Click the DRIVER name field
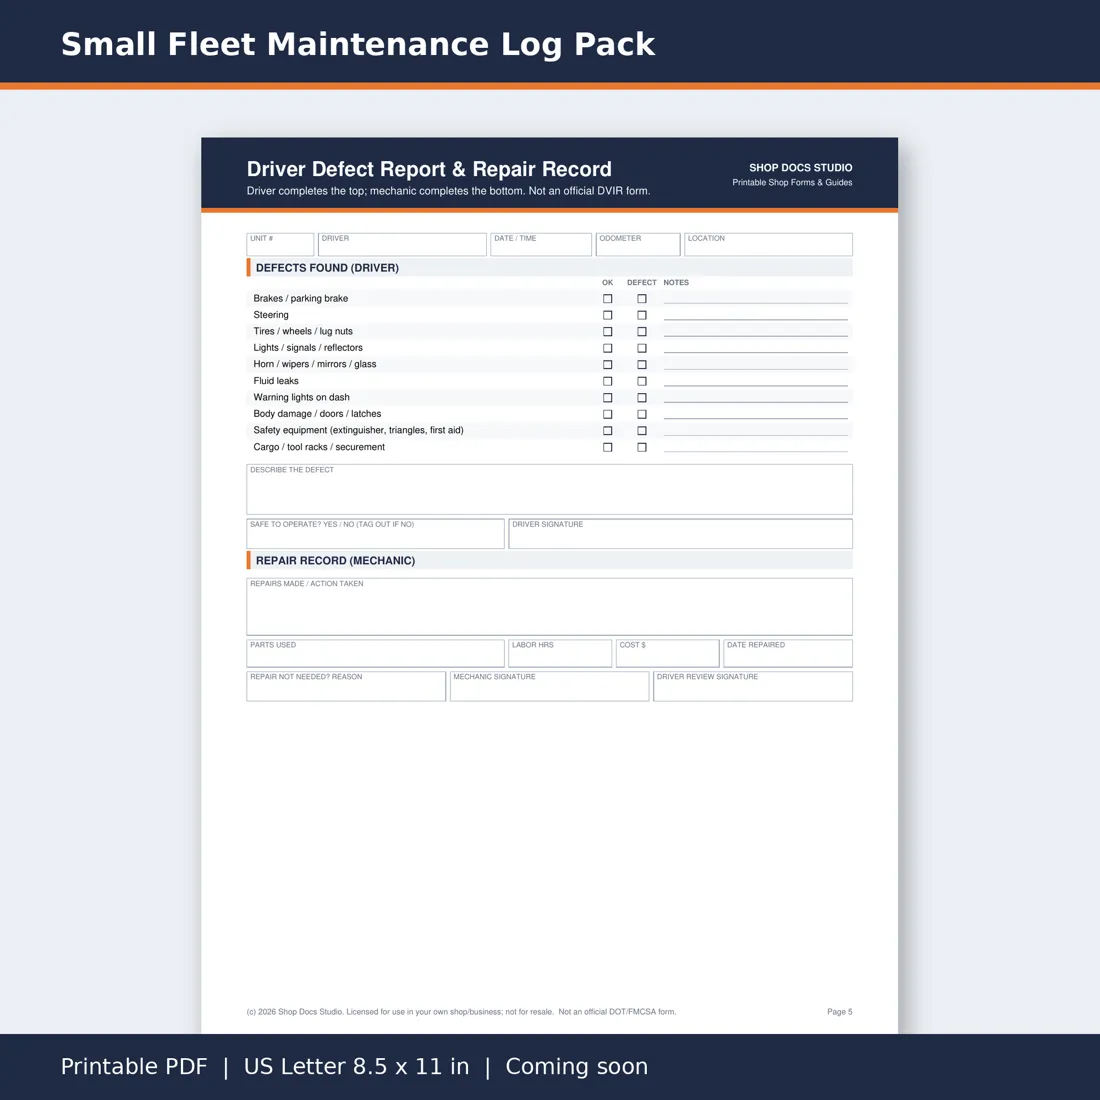Image resolution: width=1100 pixels, height=1100 pixels. point(402,244)
